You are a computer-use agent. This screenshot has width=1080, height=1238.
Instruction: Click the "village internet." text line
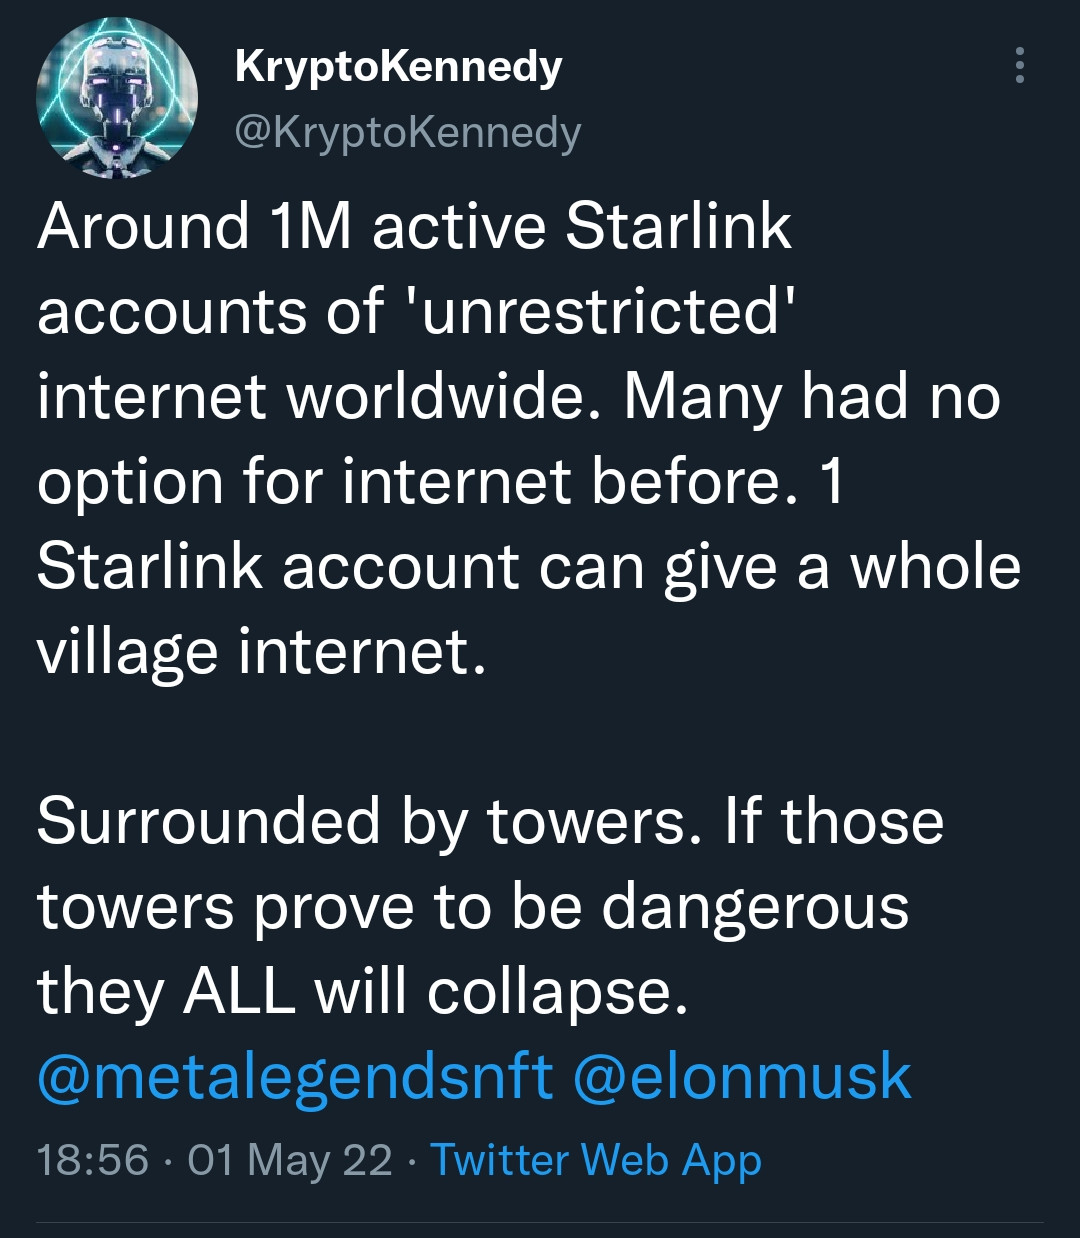point(261,653)
